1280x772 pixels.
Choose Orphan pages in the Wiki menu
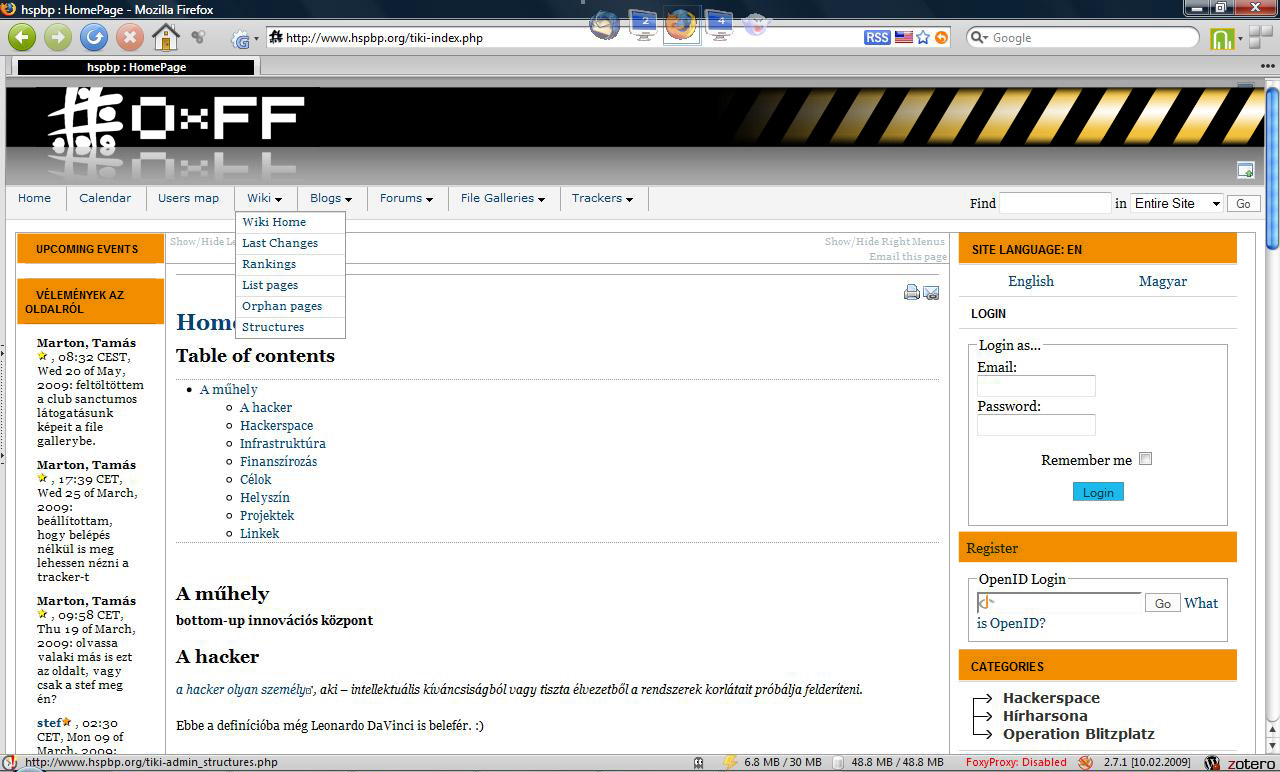pyautogui.click(x=282, y=306)
